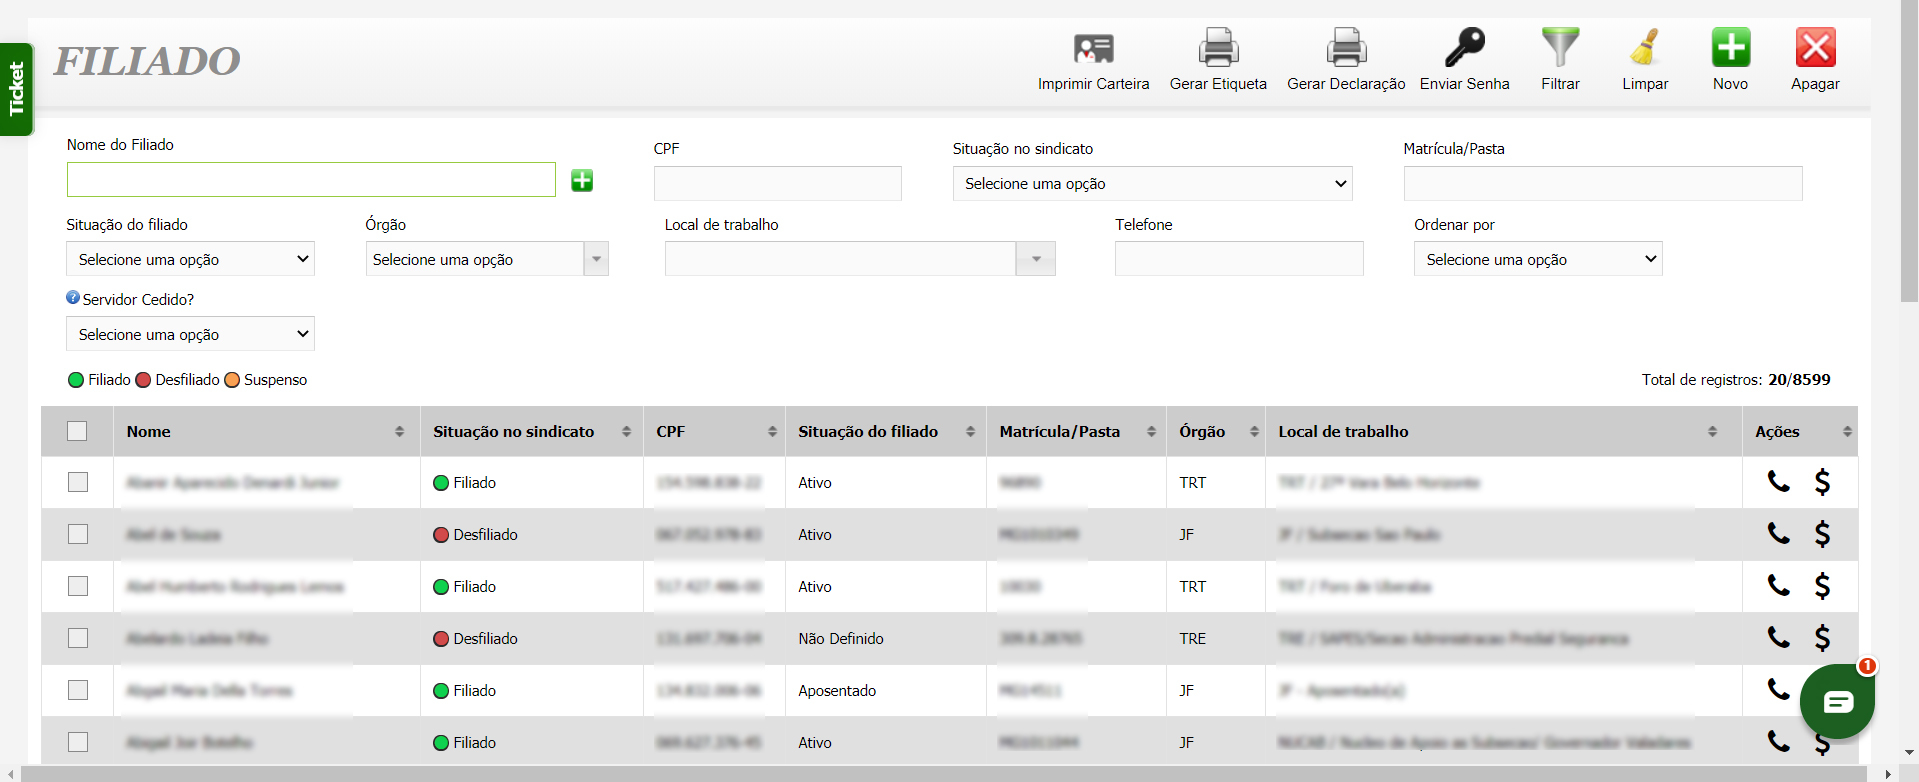This screenshot has width=1919, height=782.
Task: Open the green Ticket side tab
Action: click(x=16, y=89)
